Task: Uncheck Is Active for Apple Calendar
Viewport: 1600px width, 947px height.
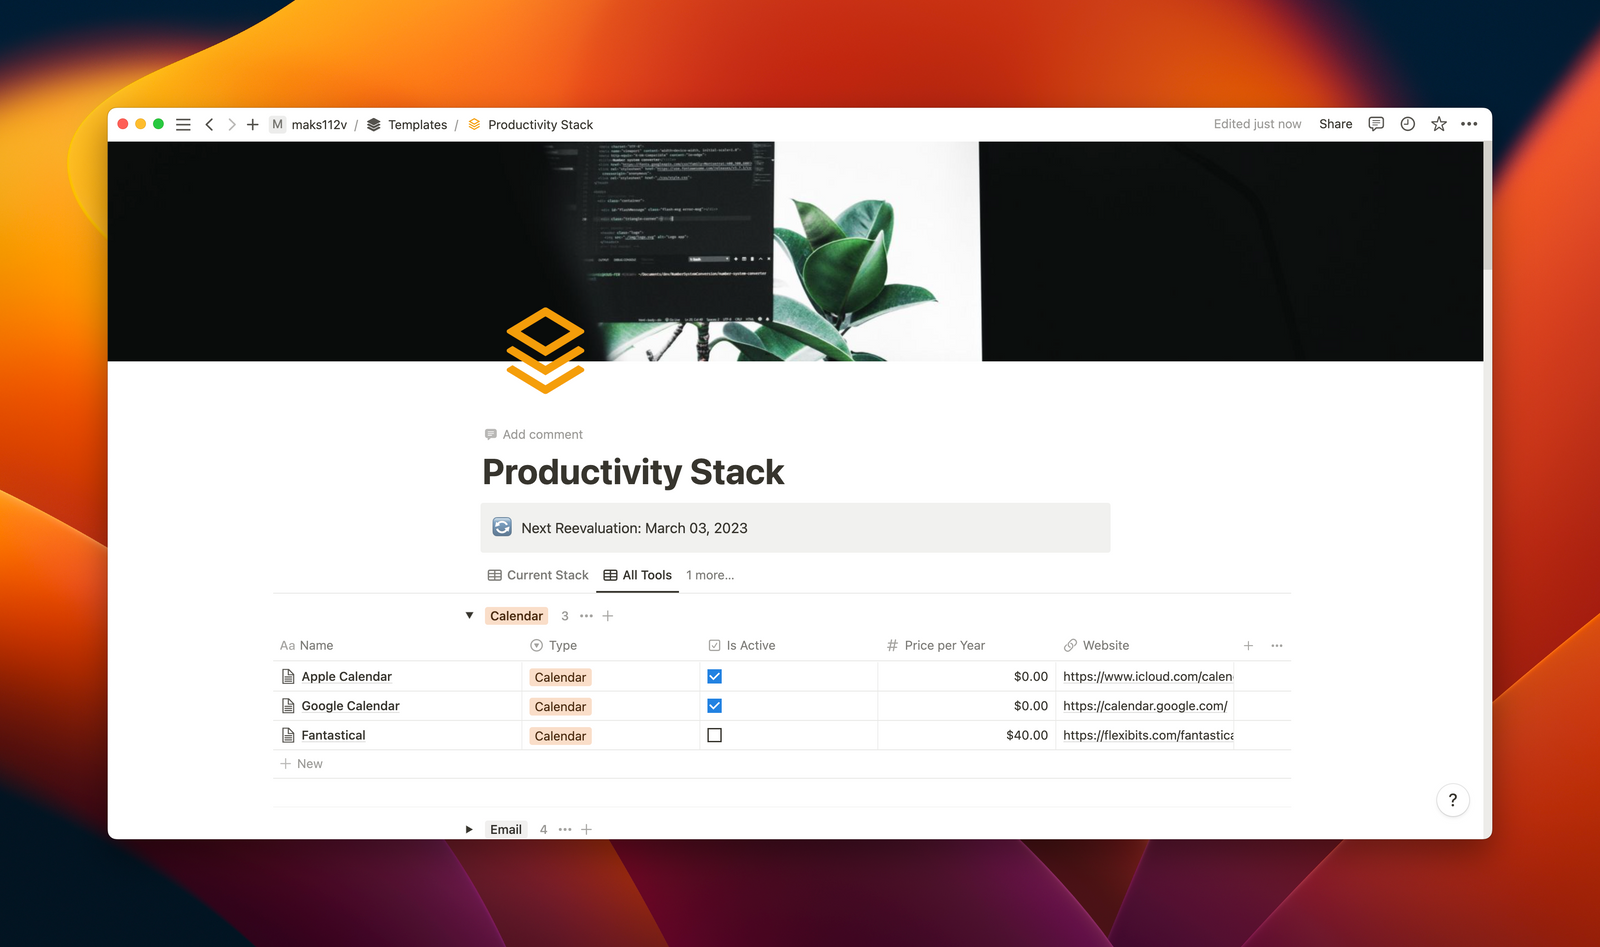Action: pos(714,677)
